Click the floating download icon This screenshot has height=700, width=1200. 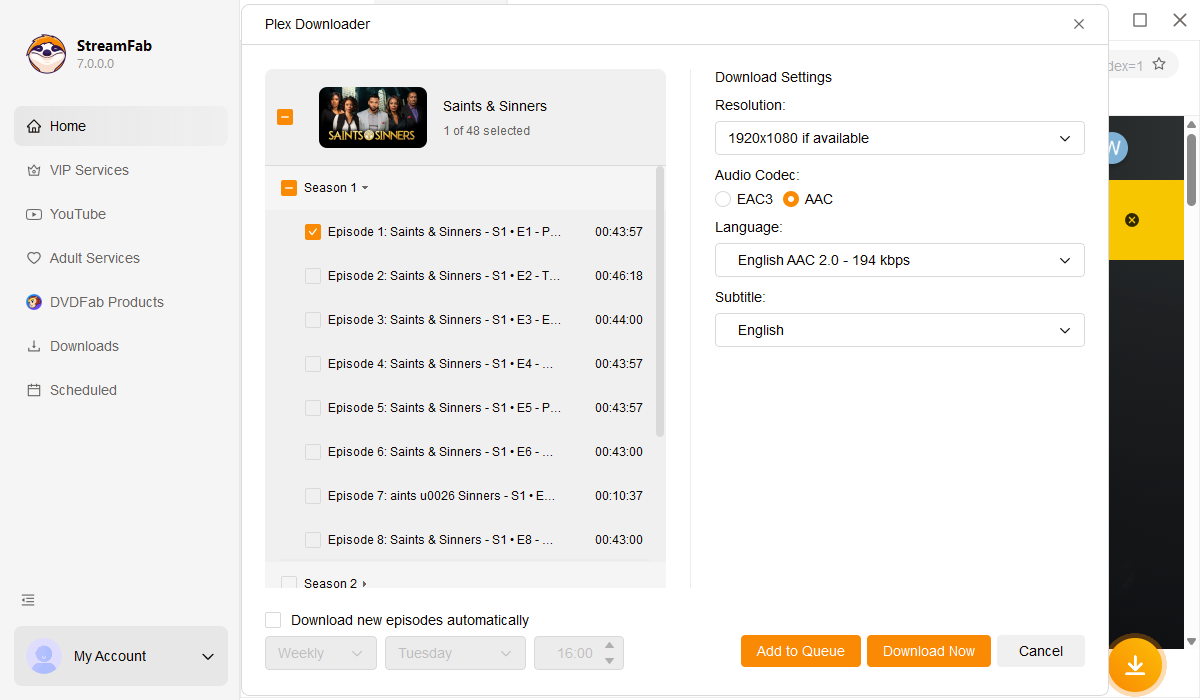tap(1138, 665)
